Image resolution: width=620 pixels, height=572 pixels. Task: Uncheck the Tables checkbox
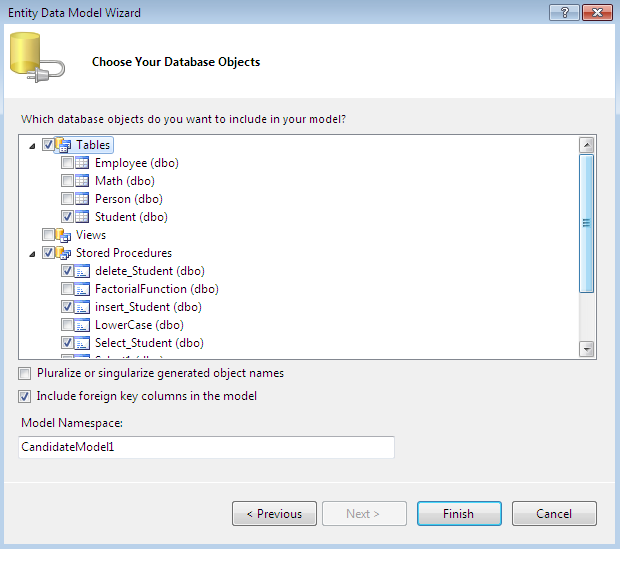coord(48,145)
